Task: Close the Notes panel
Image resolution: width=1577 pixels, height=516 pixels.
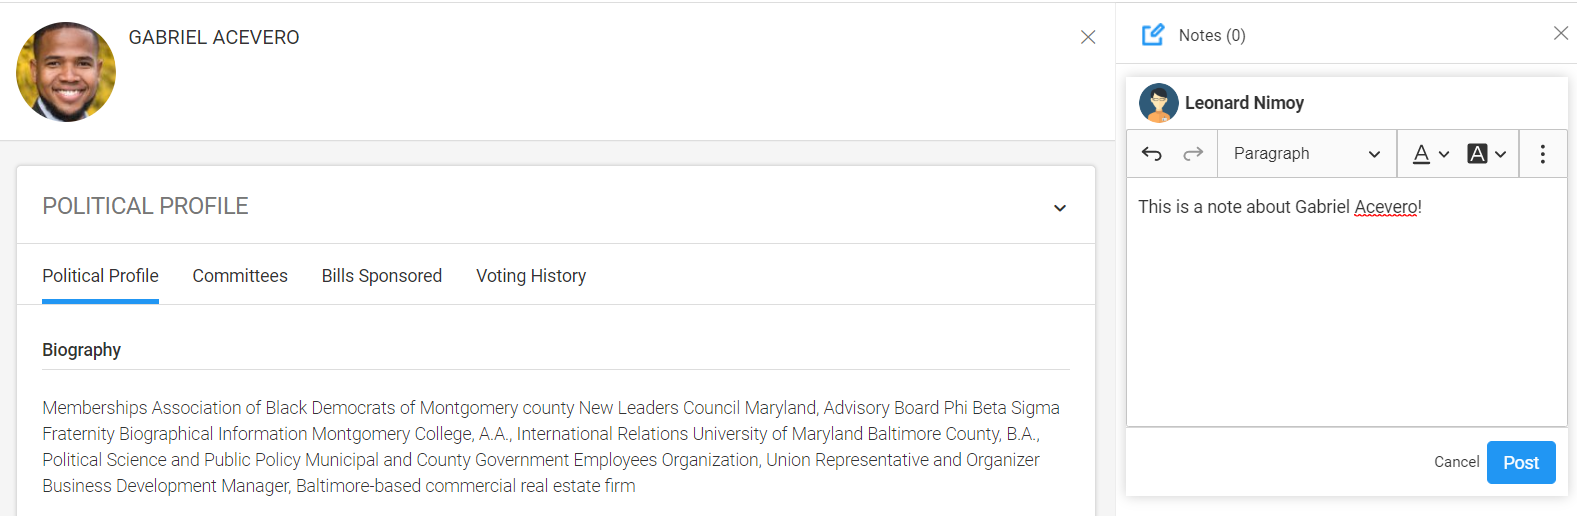Action: [1561, 33]
